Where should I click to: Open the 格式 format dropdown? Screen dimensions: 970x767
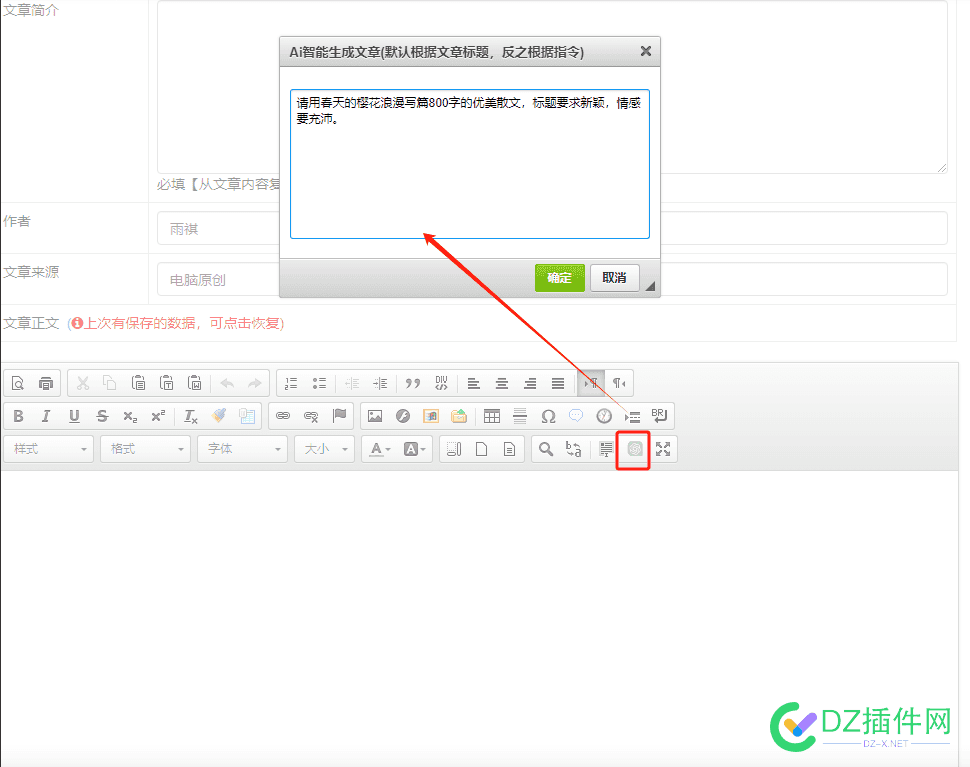pos(145,449)
